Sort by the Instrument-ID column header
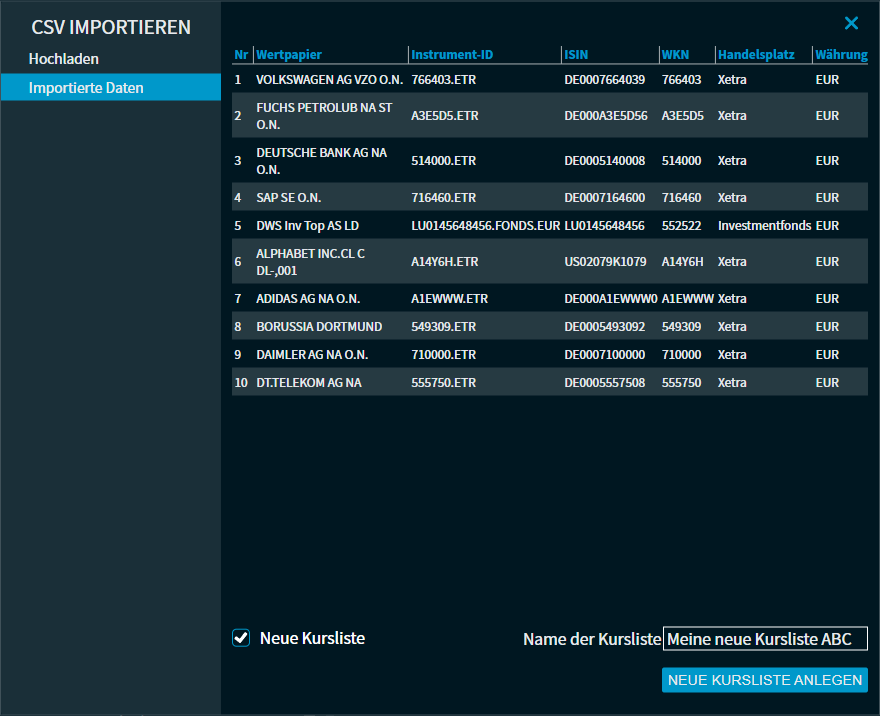The width and height of the screenshot is (880, 716). coord(452,54)
